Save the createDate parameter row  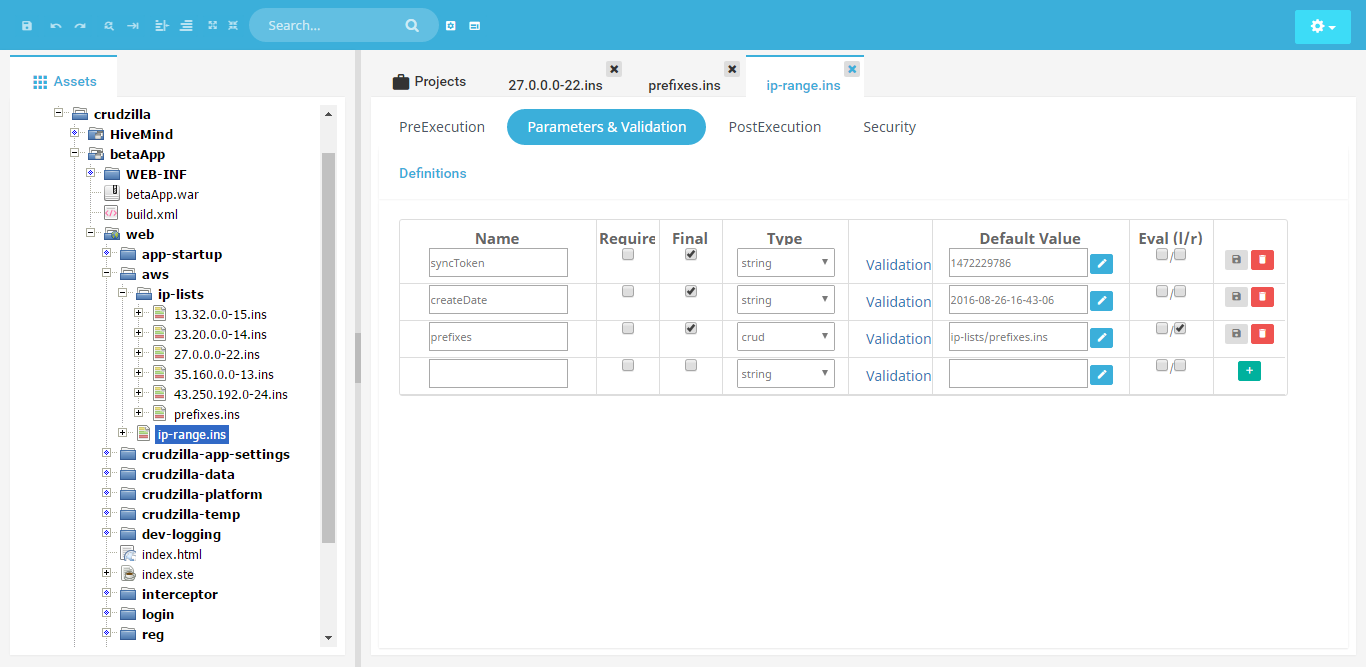tap(1236, 297)
